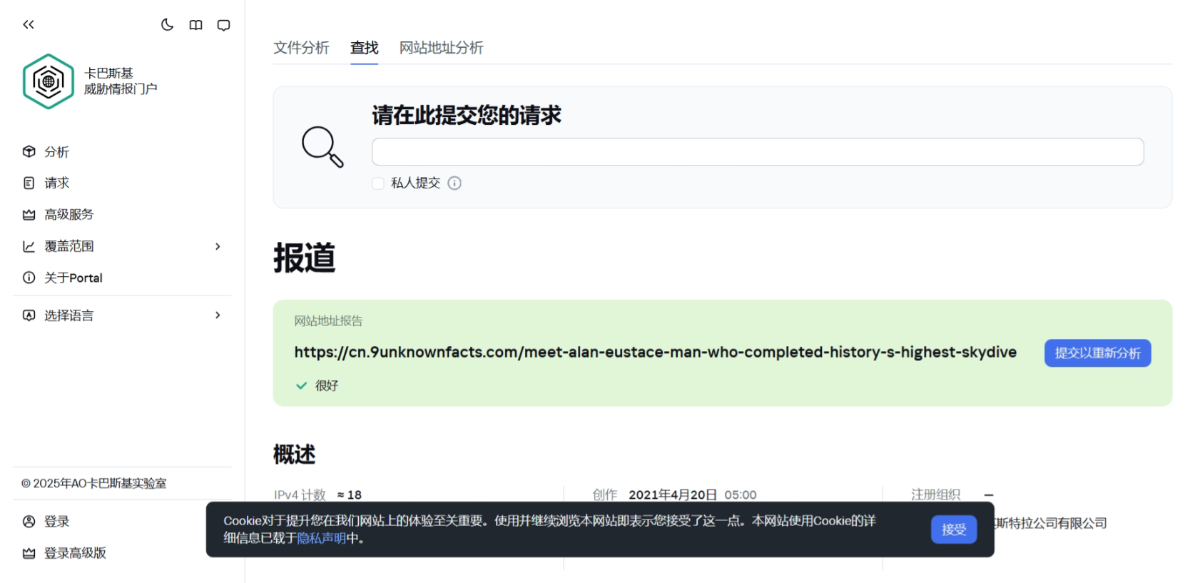Focus the request search input field

coord(758,152)
